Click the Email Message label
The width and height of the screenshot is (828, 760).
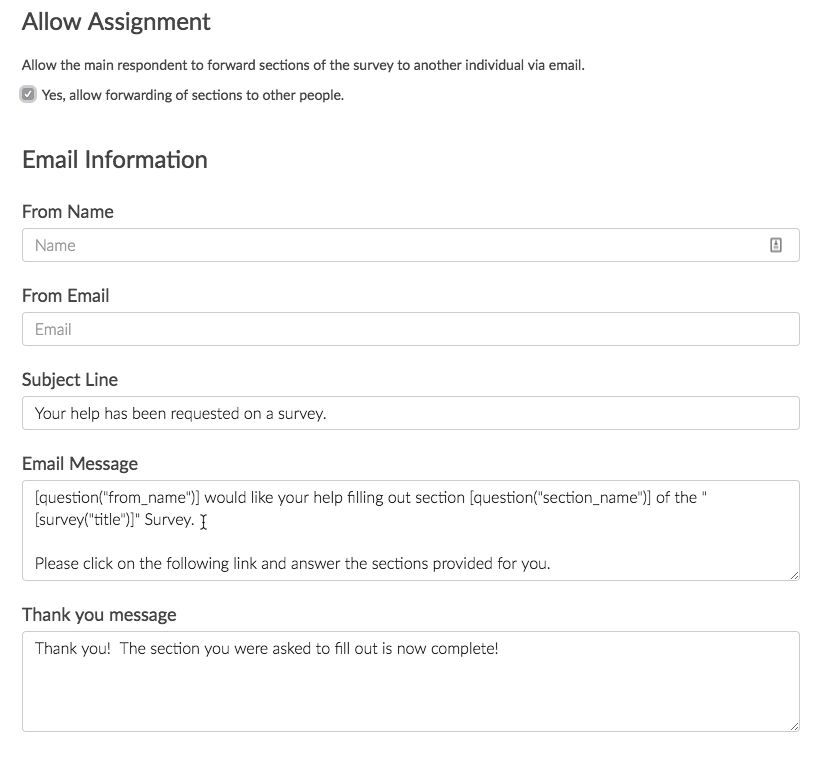coord(80,464)
